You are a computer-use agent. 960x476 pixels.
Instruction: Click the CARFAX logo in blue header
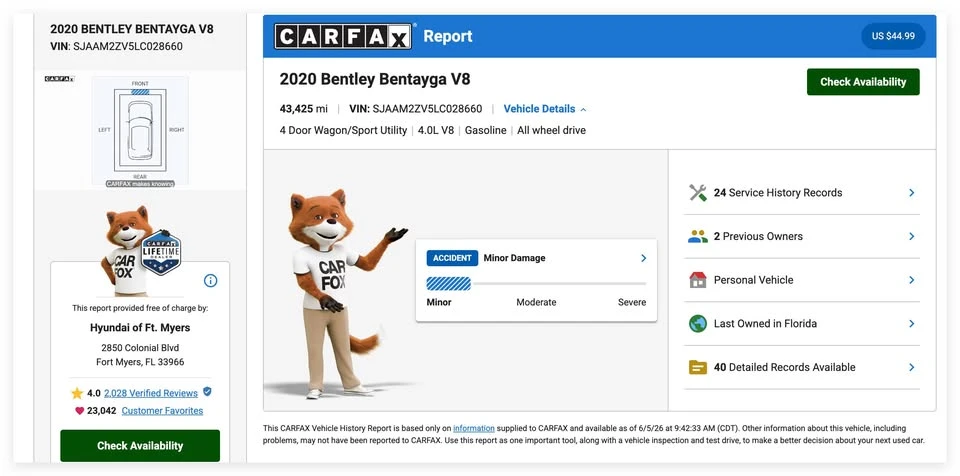[x=343, y=36]
